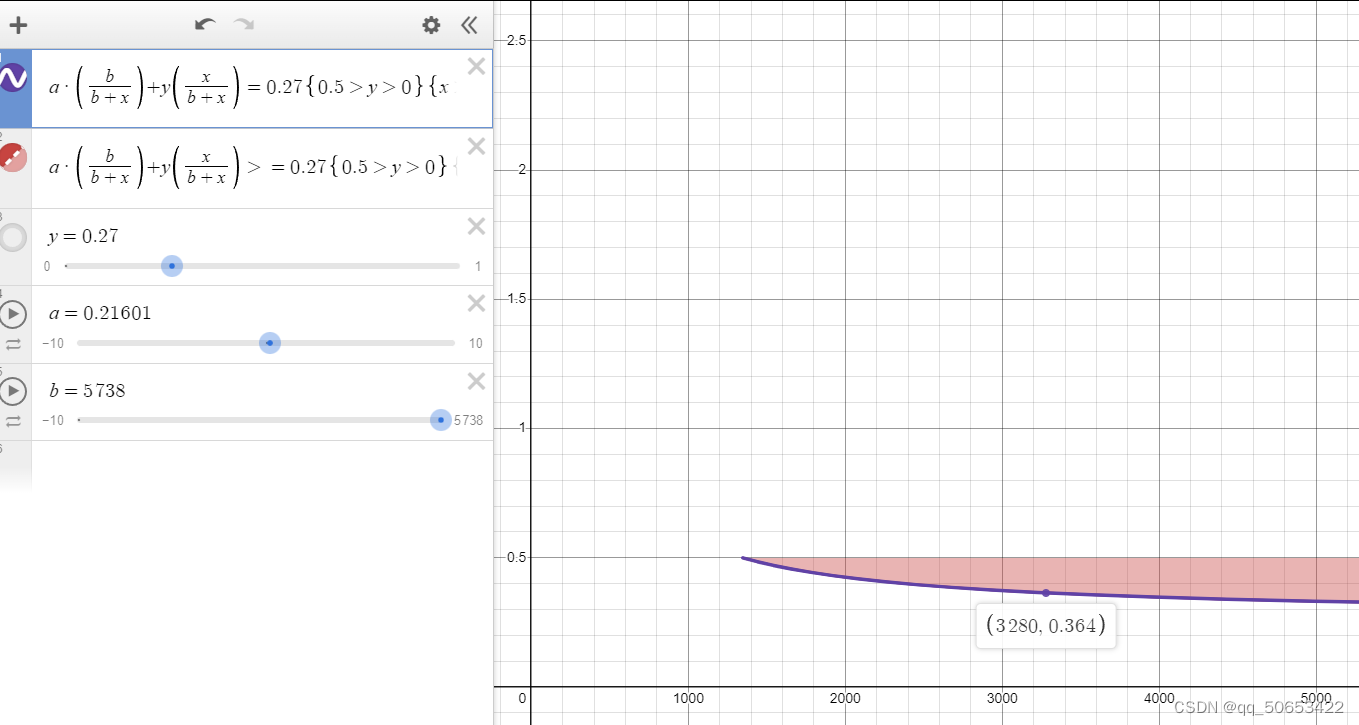Click the y-axis label 1.5
1359x725 pixels.
tap(515, 299)
